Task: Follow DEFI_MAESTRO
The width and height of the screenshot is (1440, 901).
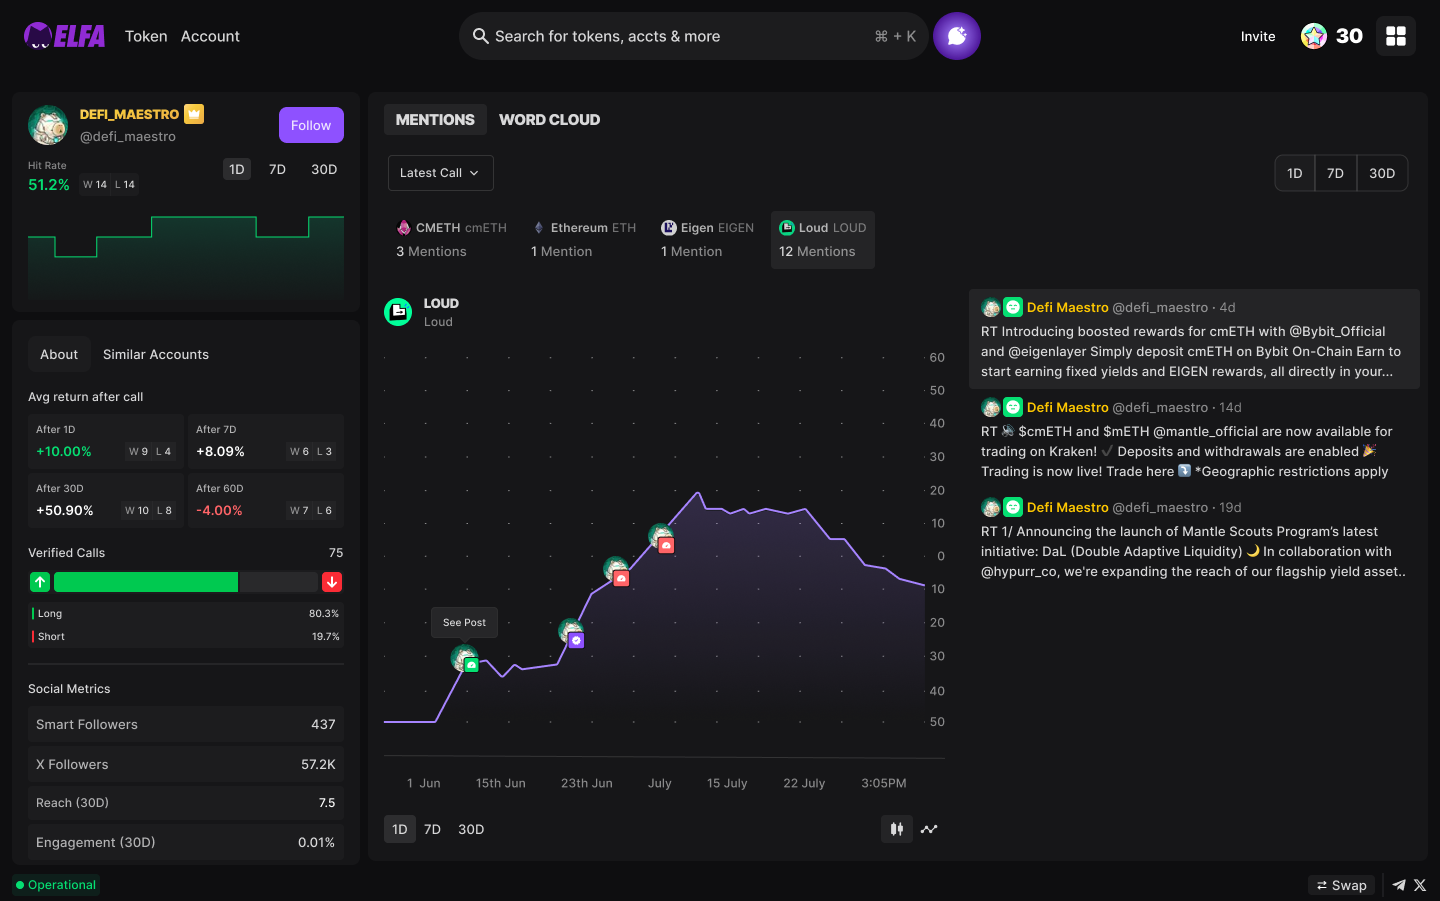Action: [x=311, y=125]
